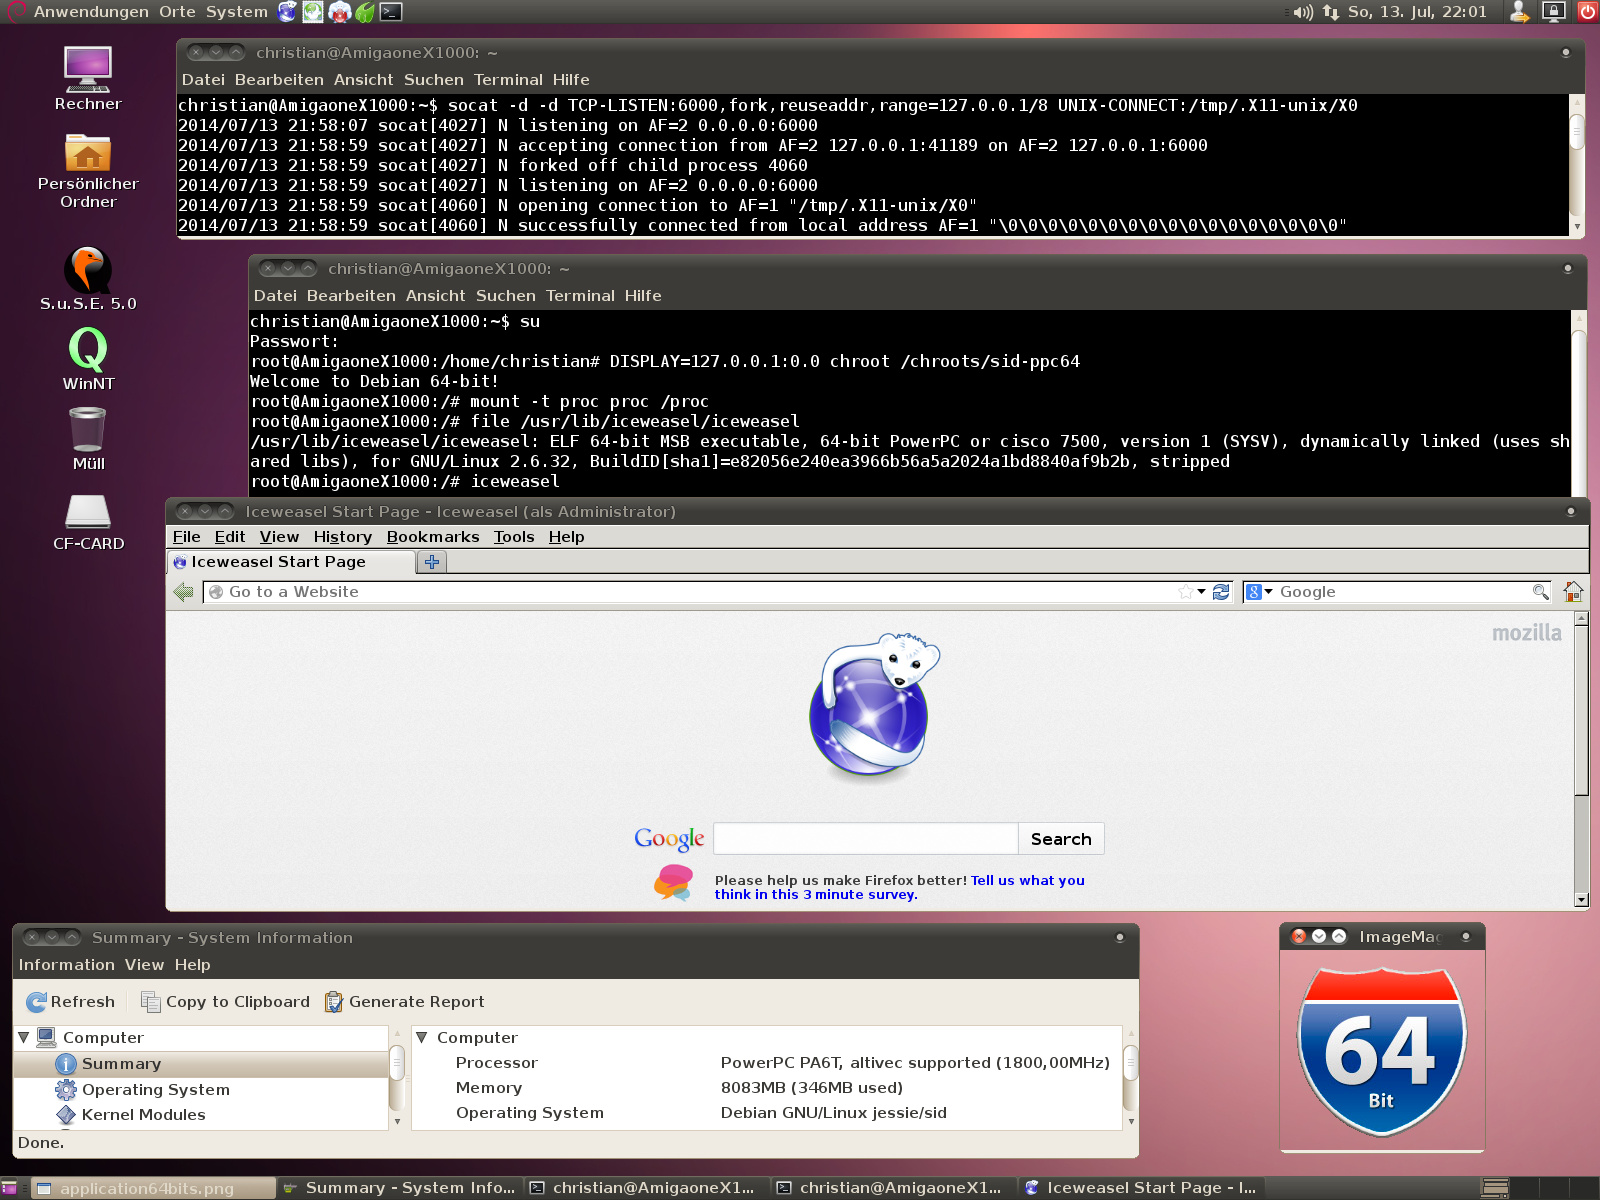Go back with Iceweasel green arrow
Viewport: 1600px width, 1200px height.
click(x=184, y=592)
